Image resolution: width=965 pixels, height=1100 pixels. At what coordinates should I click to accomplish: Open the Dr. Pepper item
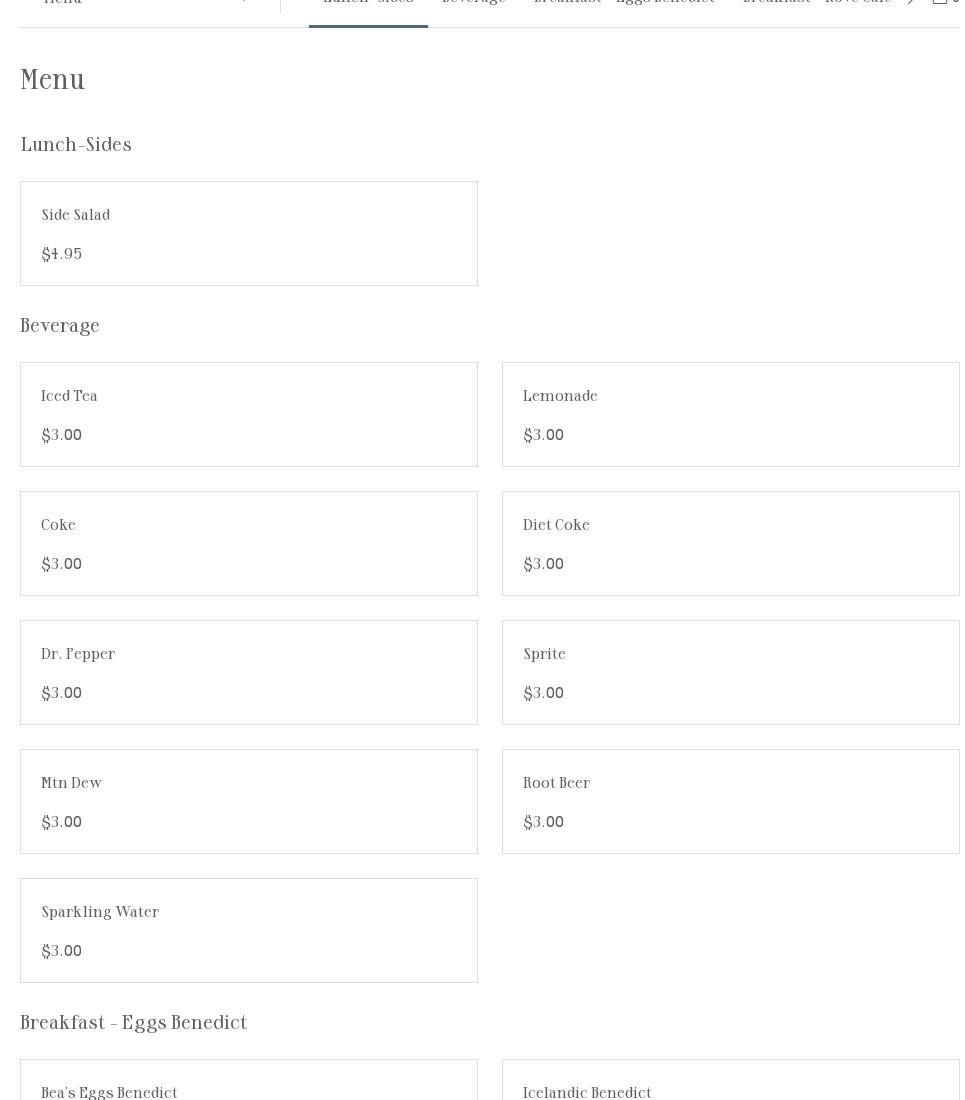(x=249, y=672)
